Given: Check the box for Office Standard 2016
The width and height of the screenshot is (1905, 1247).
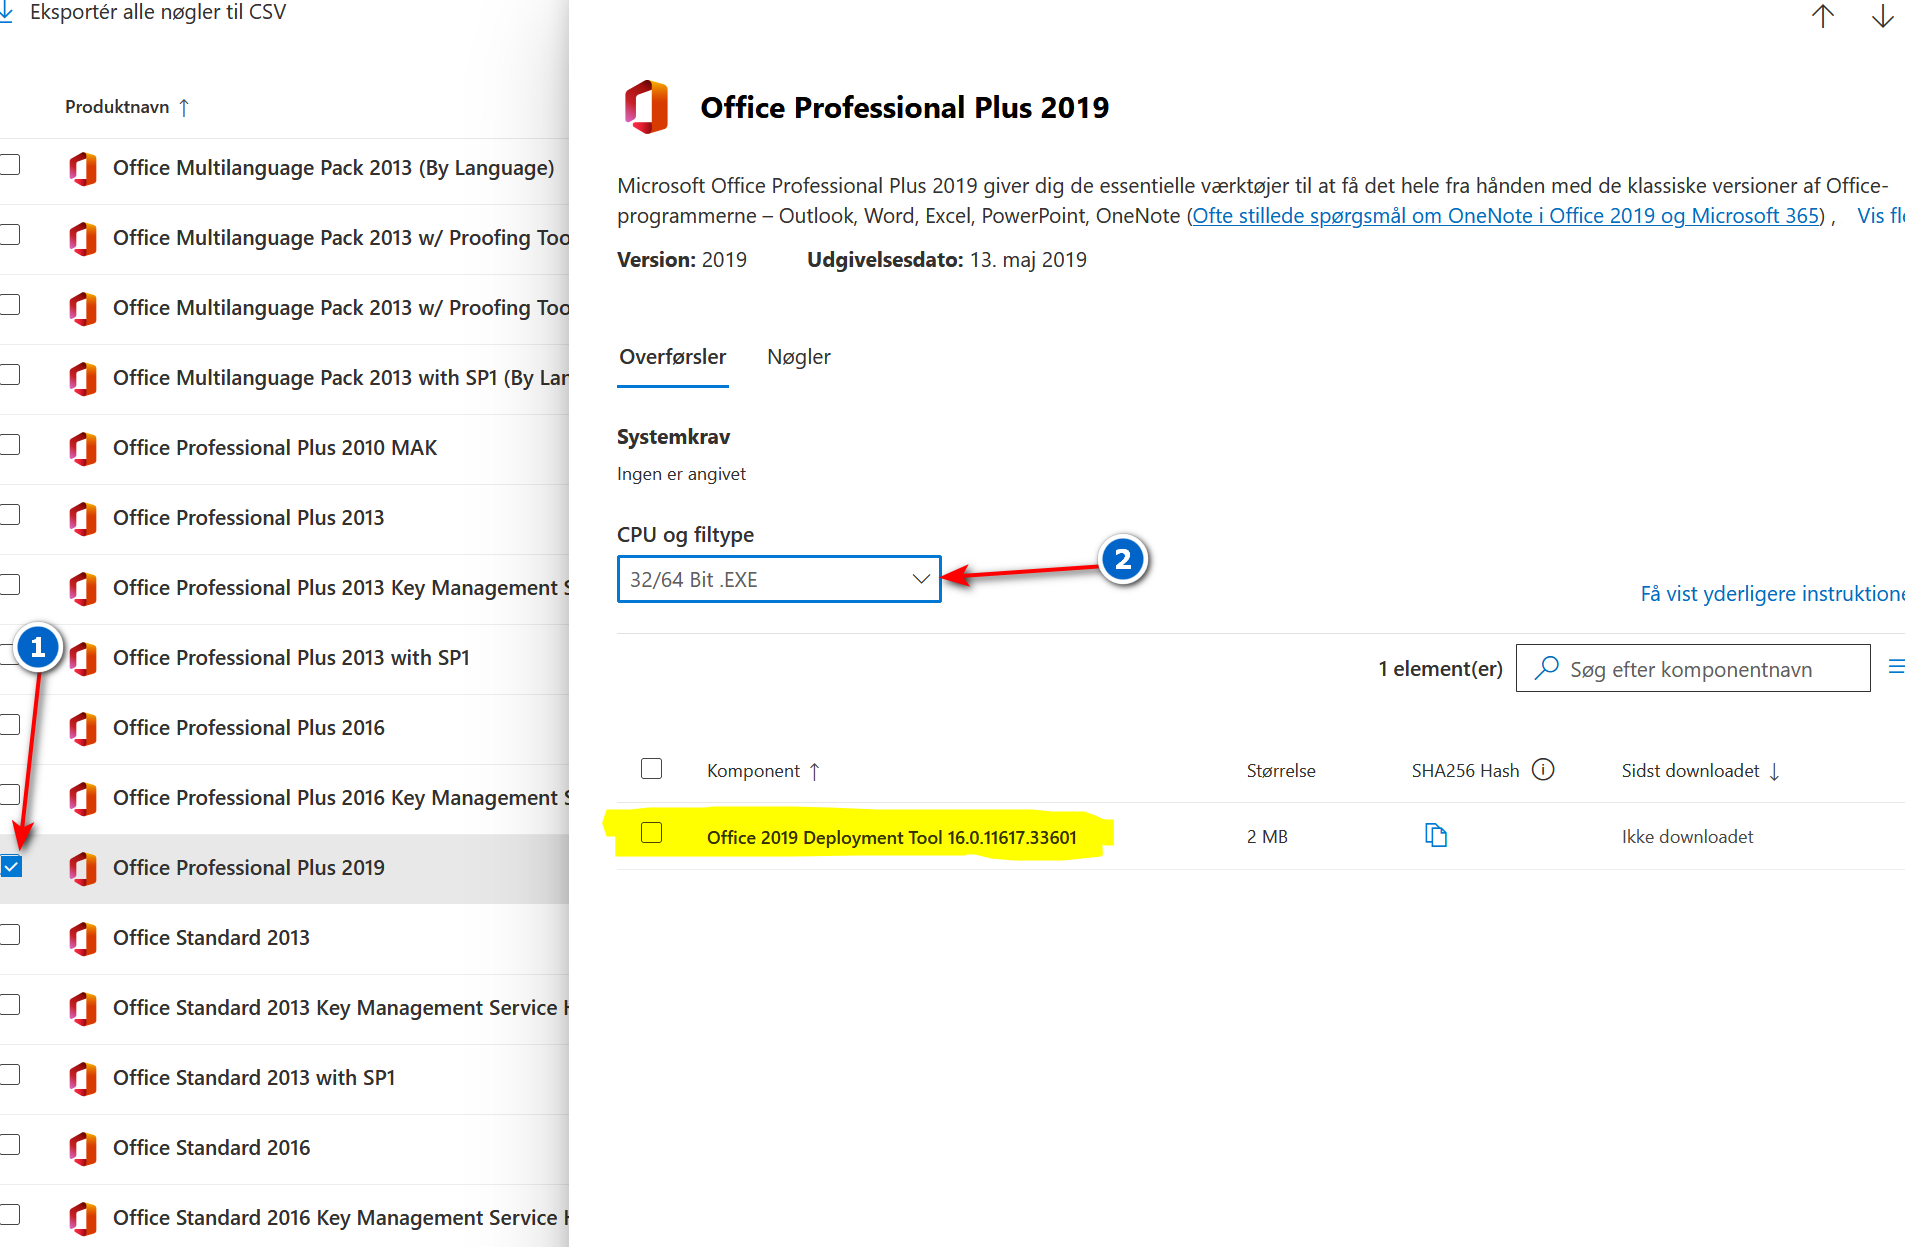Looking at the screenshot, I should (10, 1145).
